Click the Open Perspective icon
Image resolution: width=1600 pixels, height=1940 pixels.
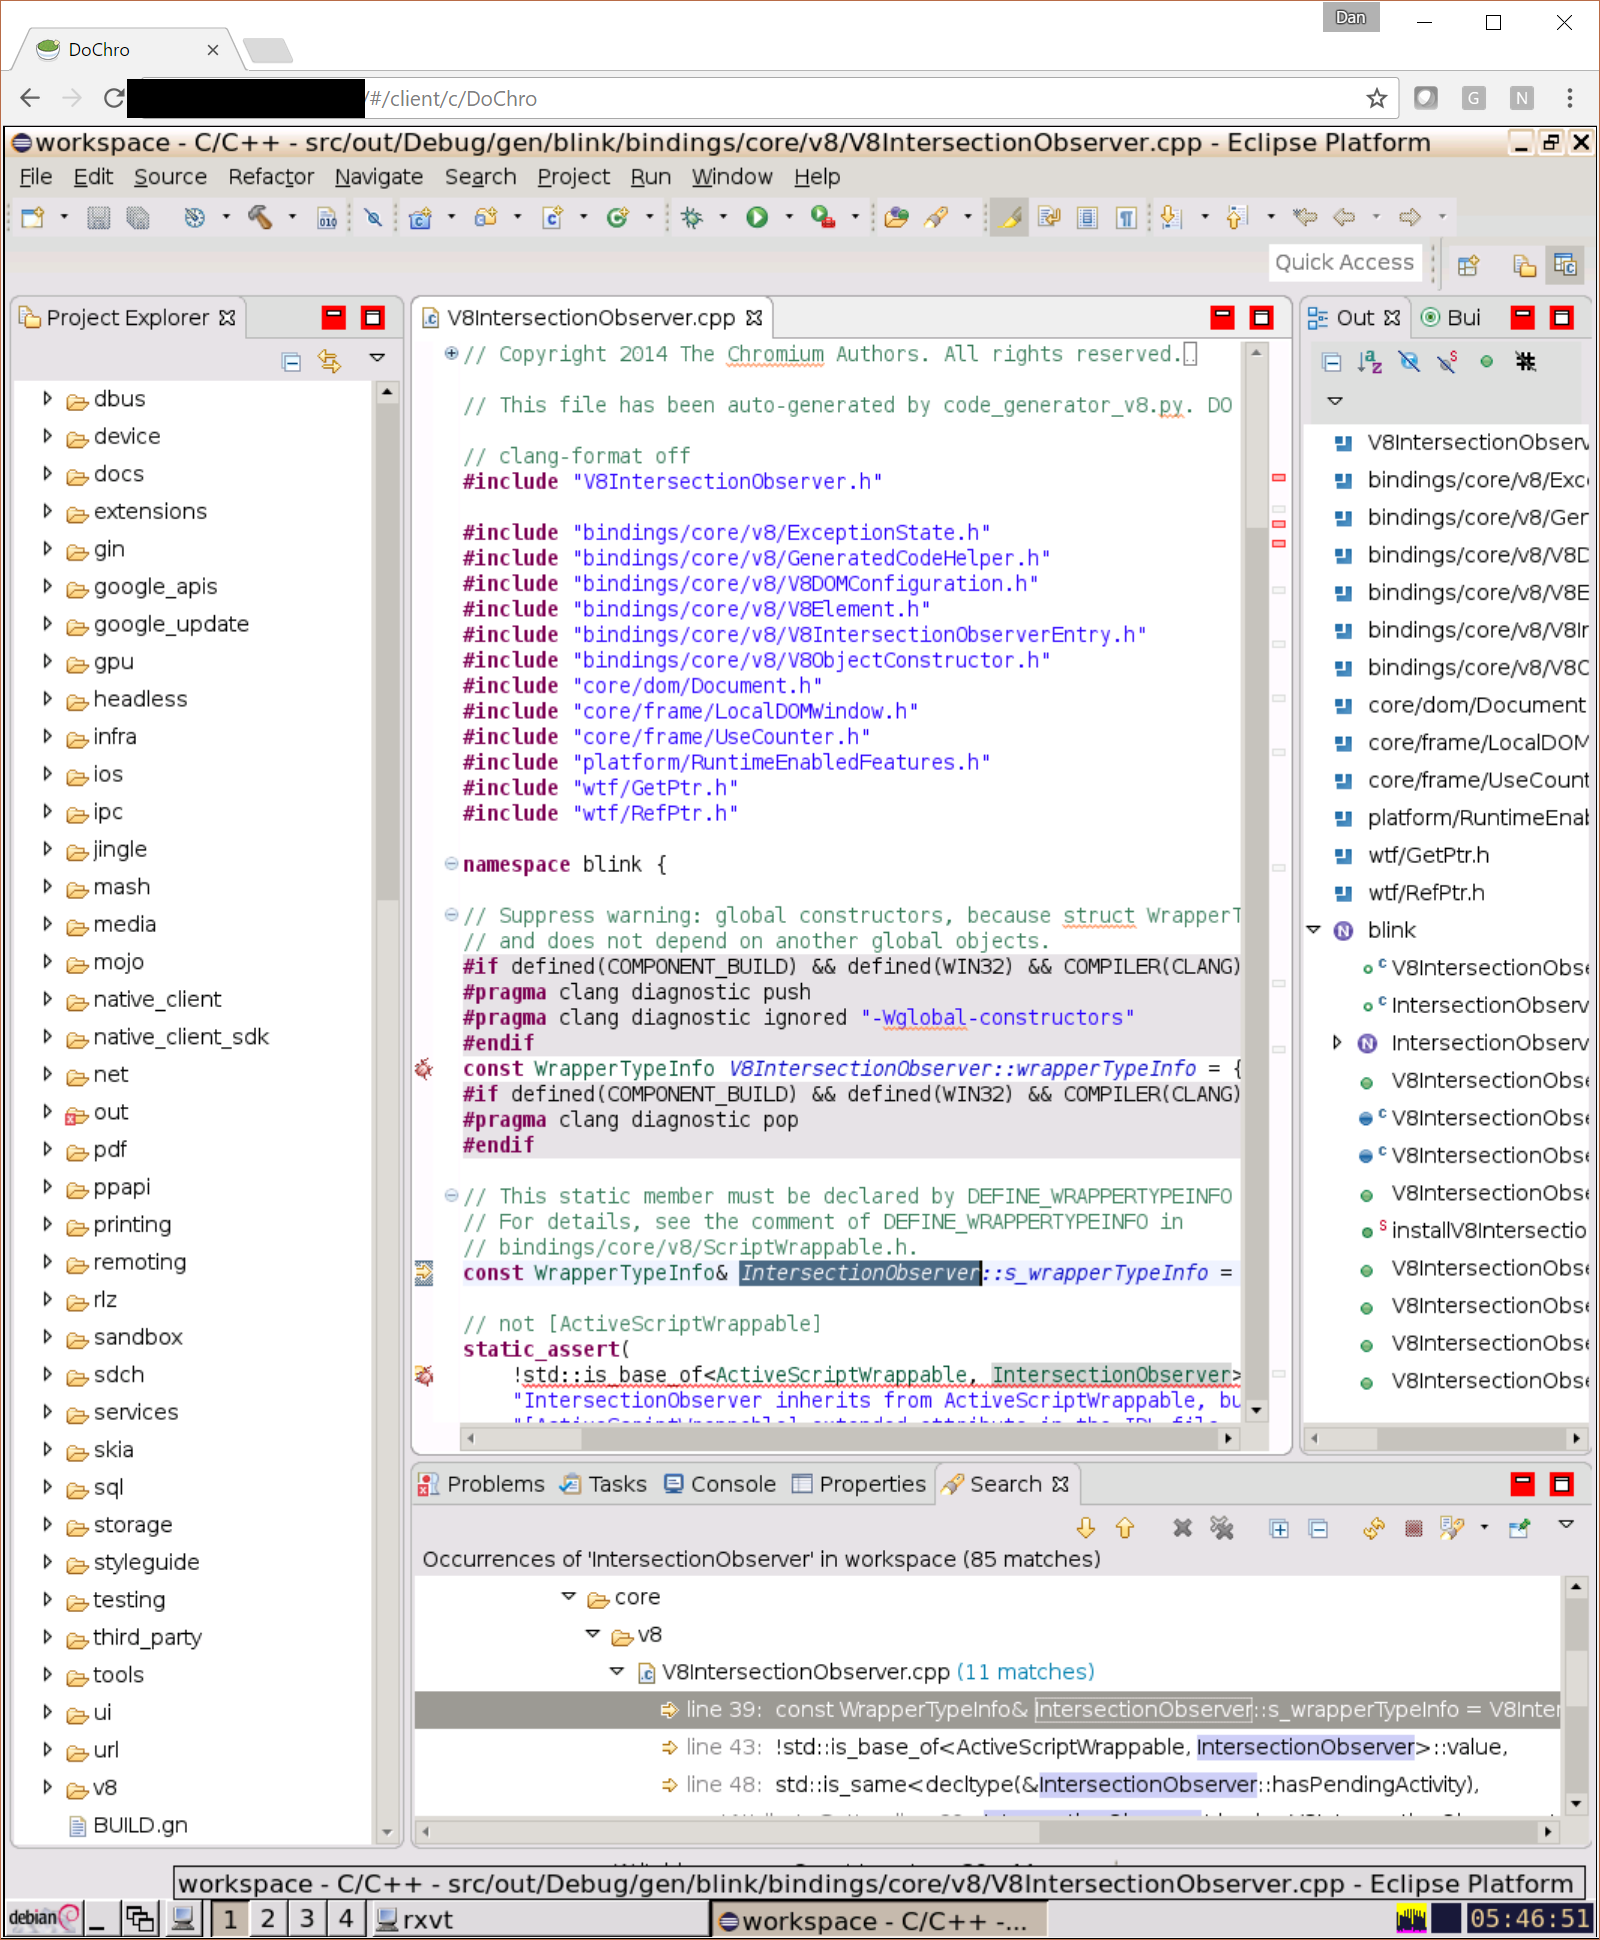[x=1468, y=265]
